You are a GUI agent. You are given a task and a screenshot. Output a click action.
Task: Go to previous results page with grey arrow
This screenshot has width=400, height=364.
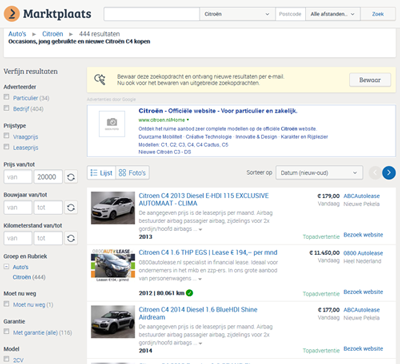tap(375, 173)
